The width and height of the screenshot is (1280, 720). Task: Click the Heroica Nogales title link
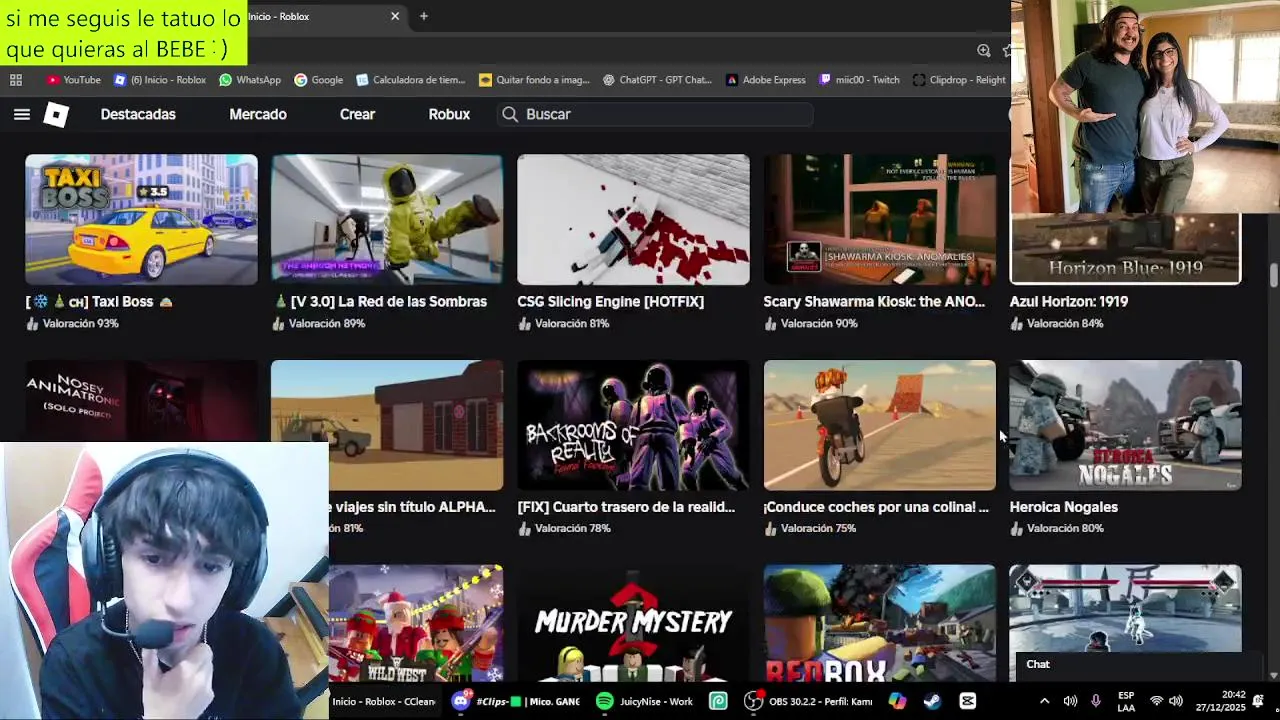[x=1063, y=507]
